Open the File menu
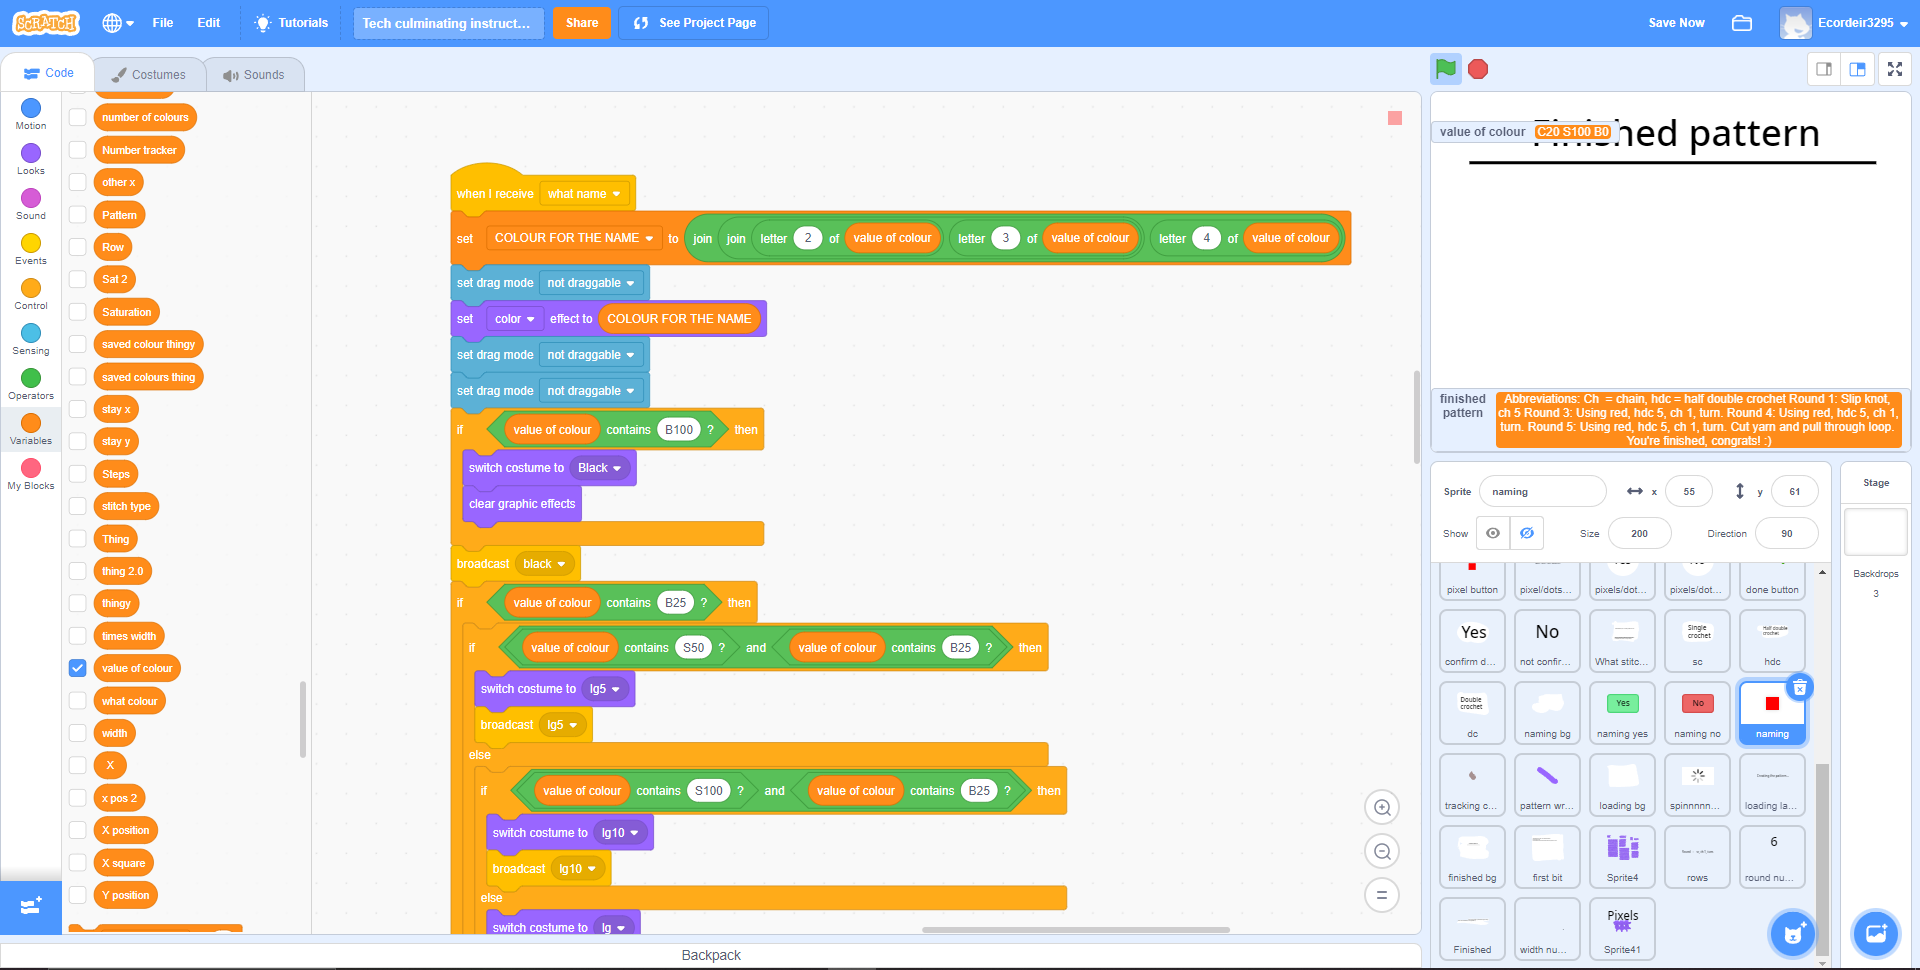Screen dimensions: 1920x970 coord(162,22)
